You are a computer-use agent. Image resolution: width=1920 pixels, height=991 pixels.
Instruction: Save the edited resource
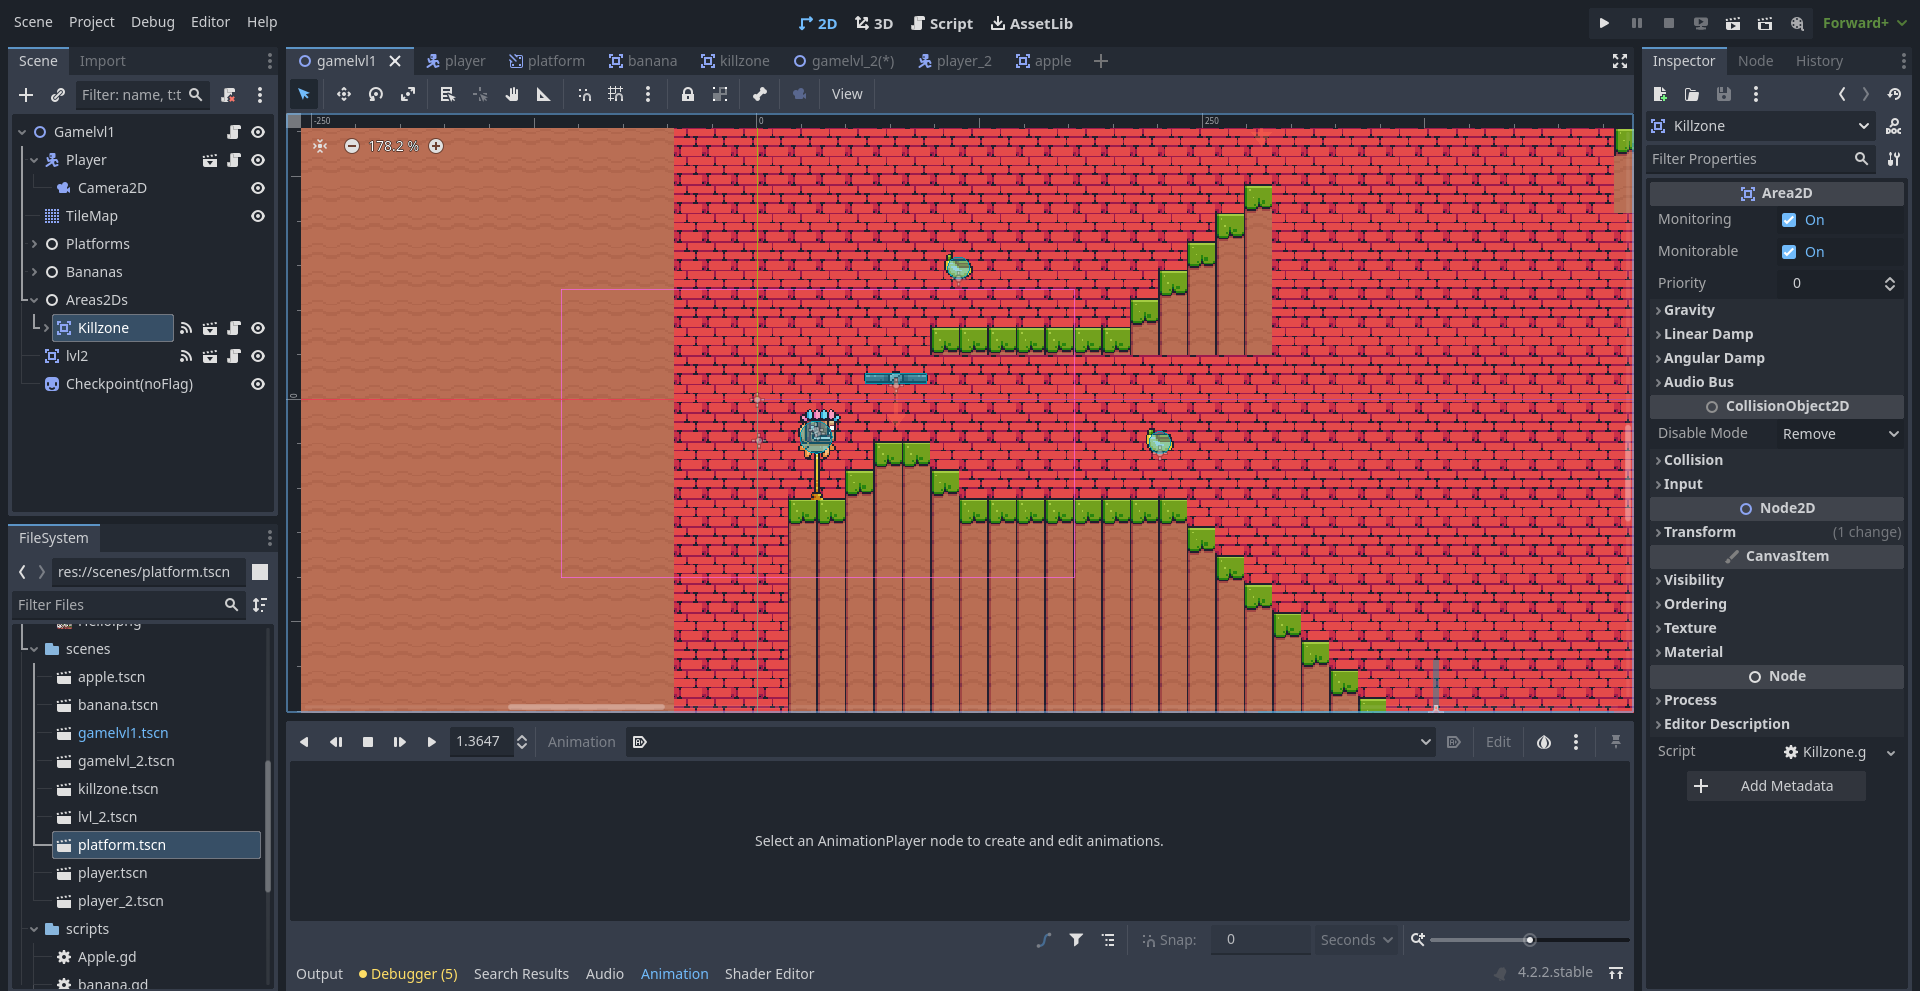point(1724,94)
